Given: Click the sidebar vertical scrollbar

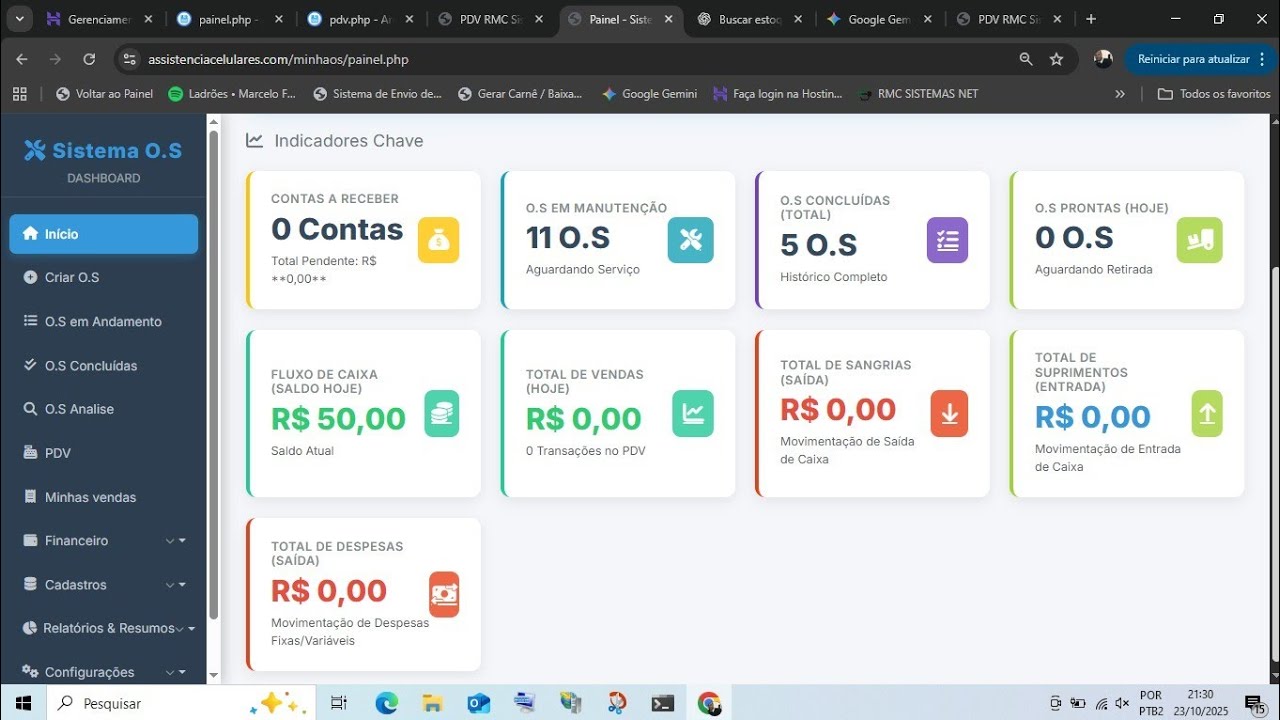Looking at the screenshot, I should coord(212,375).
